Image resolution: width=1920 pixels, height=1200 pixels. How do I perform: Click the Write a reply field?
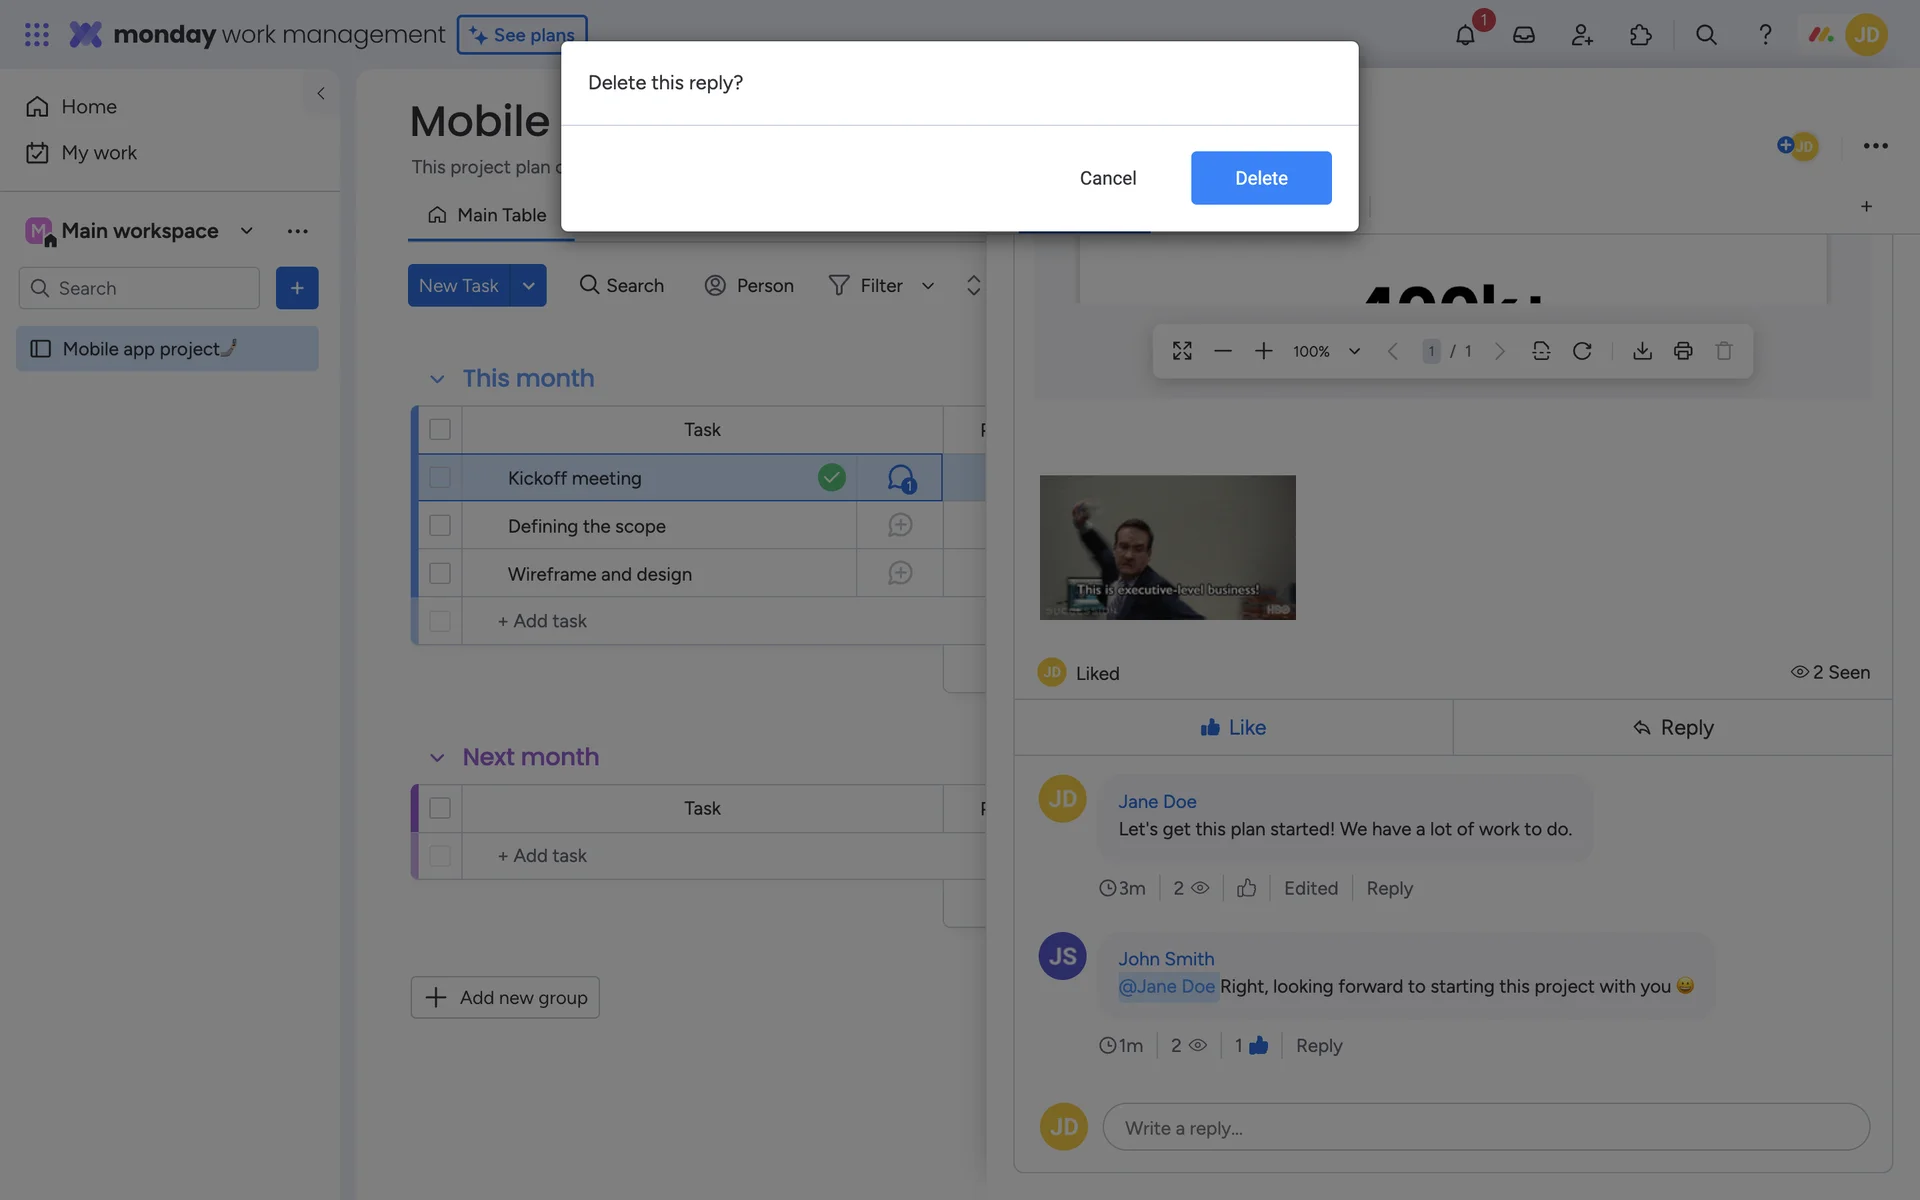(x=1485, y=1128)
